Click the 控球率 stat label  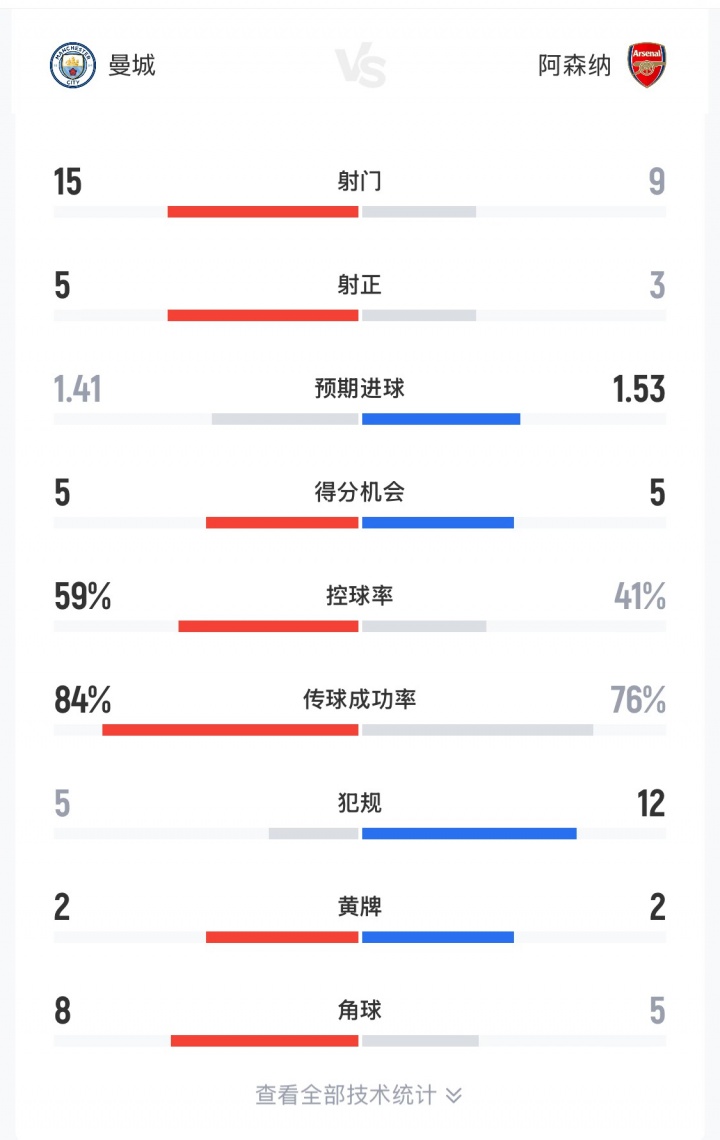tap(360, 596)
